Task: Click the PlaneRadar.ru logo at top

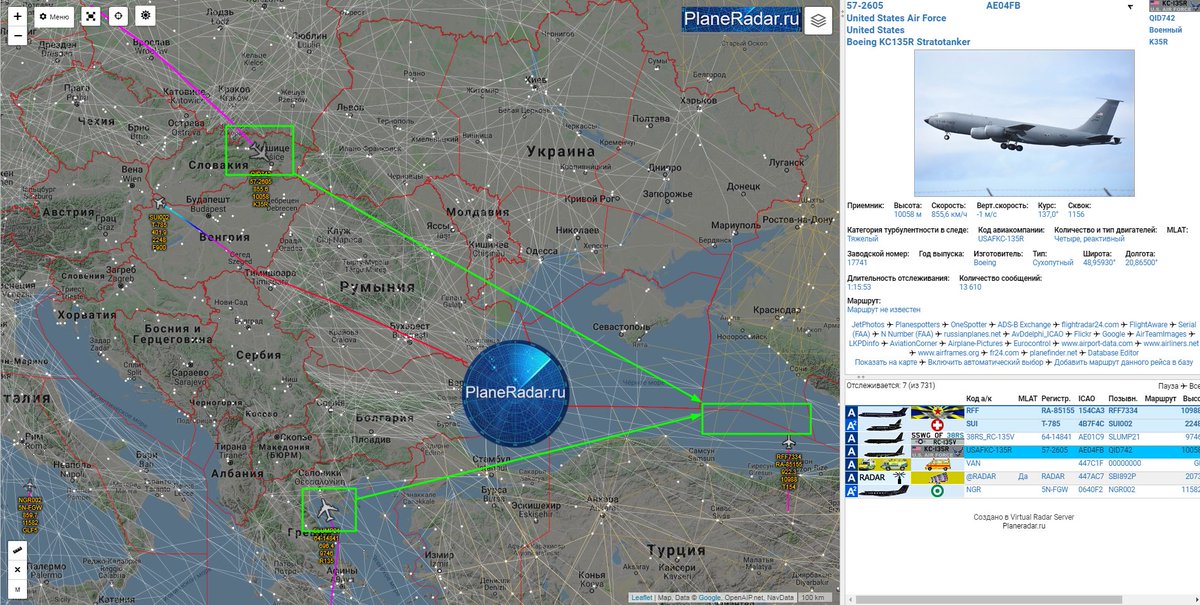Action: point(742,19)
